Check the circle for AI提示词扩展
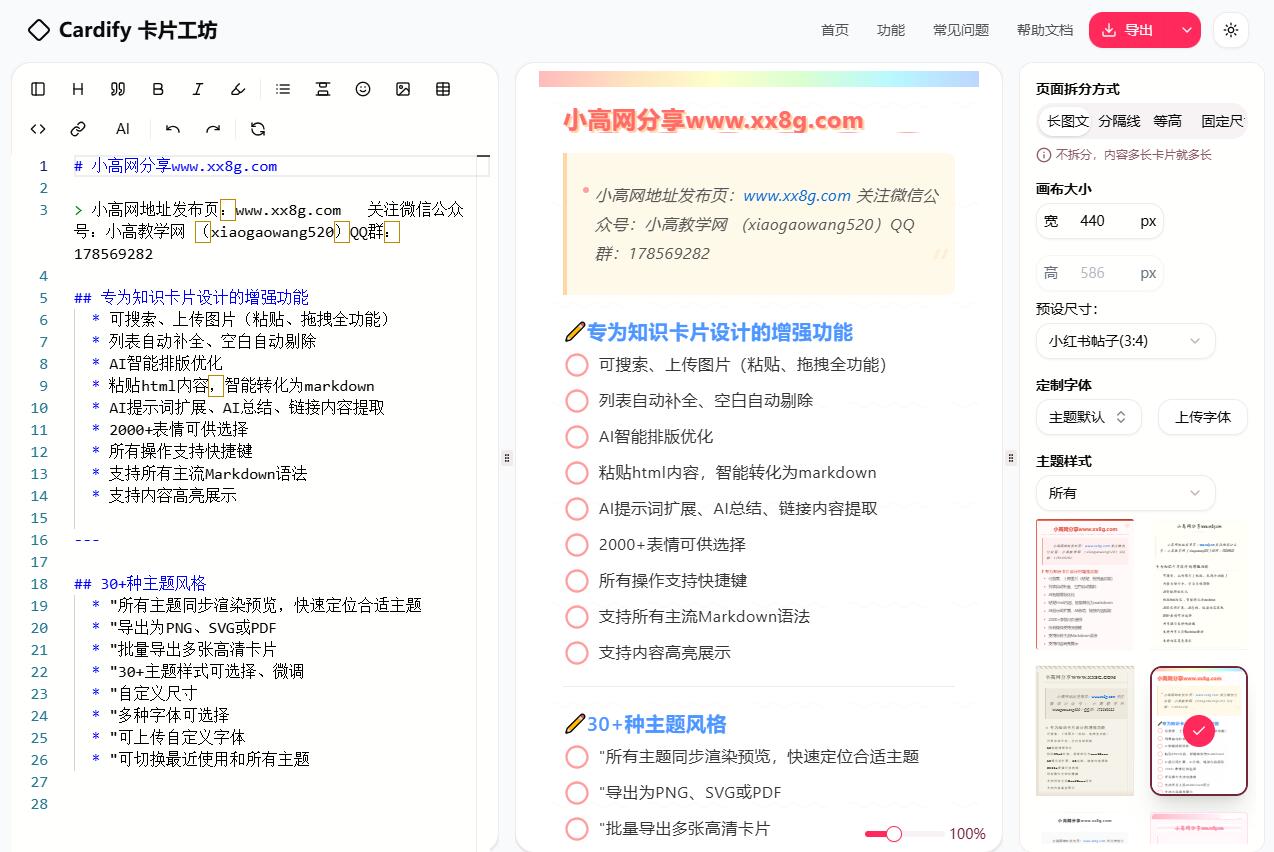The height and width of the screenshot is (852, 1274). 577,509
